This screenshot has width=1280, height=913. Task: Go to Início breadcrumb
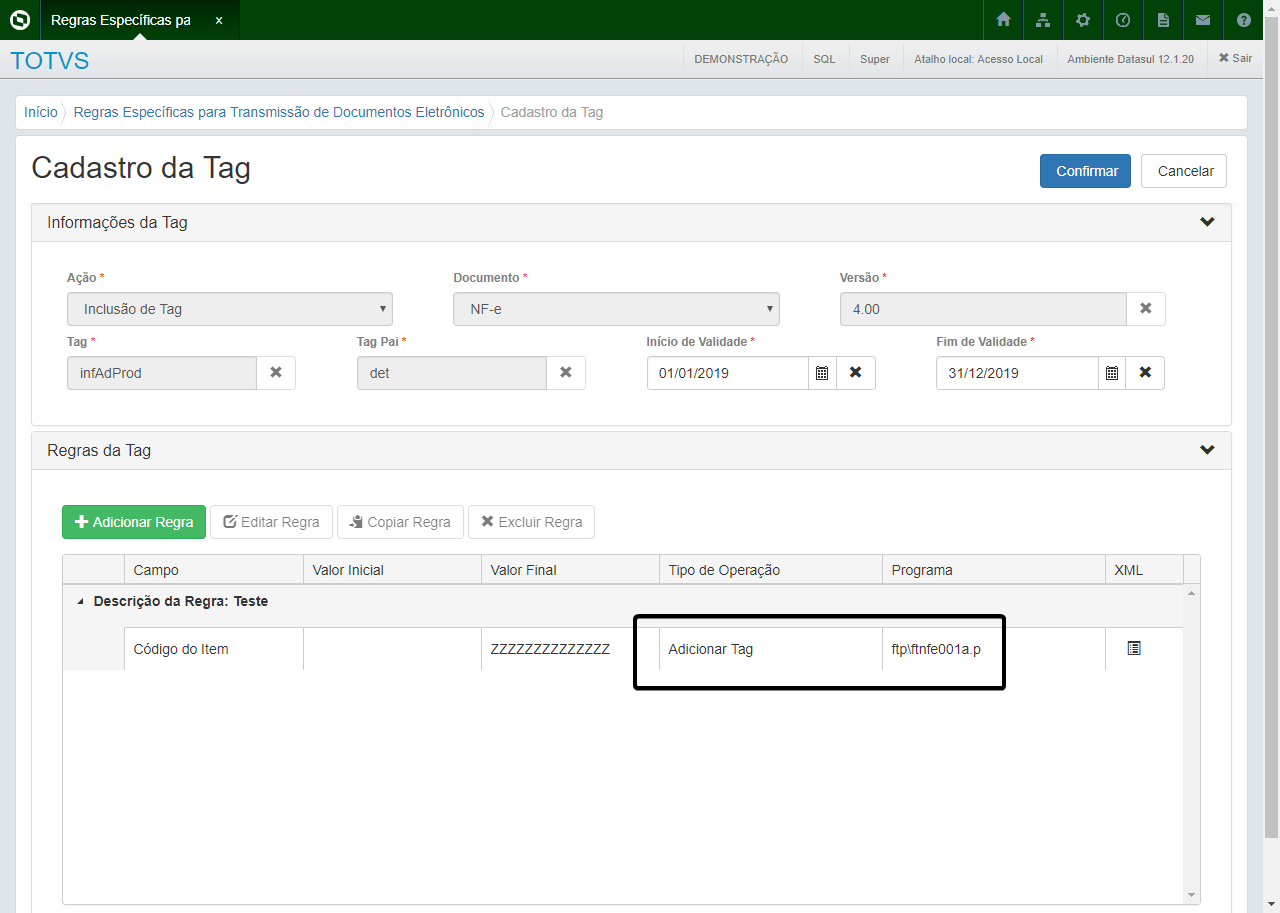pos(41,112)
